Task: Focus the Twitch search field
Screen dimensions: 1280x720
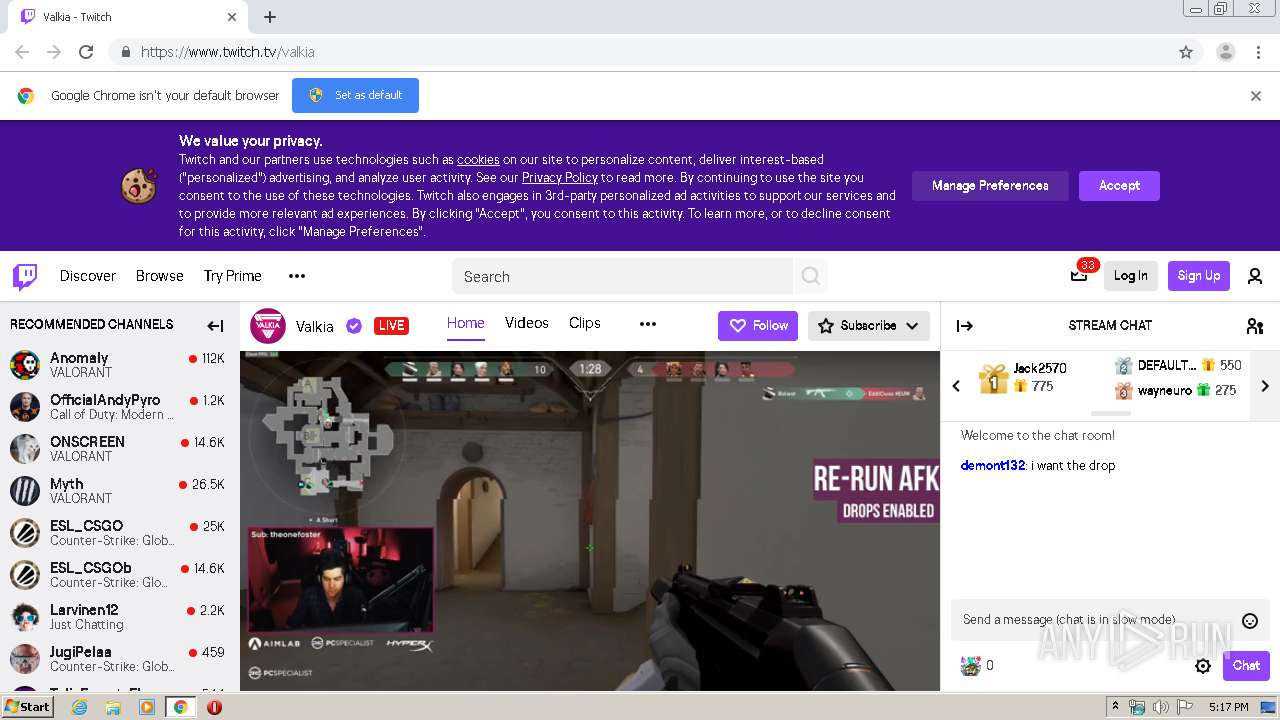Action: [622, 276]
